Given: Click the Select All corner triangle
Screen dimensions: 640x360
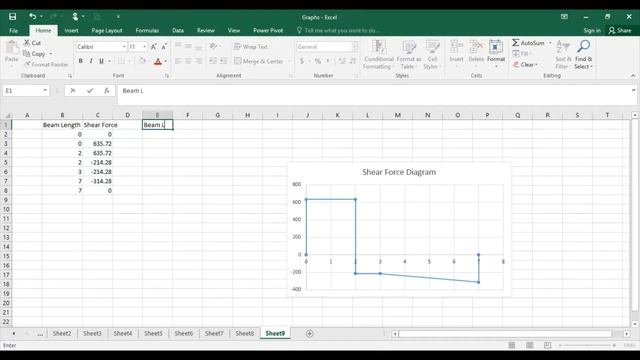Looking at the screenshot, I should (7, 116).
